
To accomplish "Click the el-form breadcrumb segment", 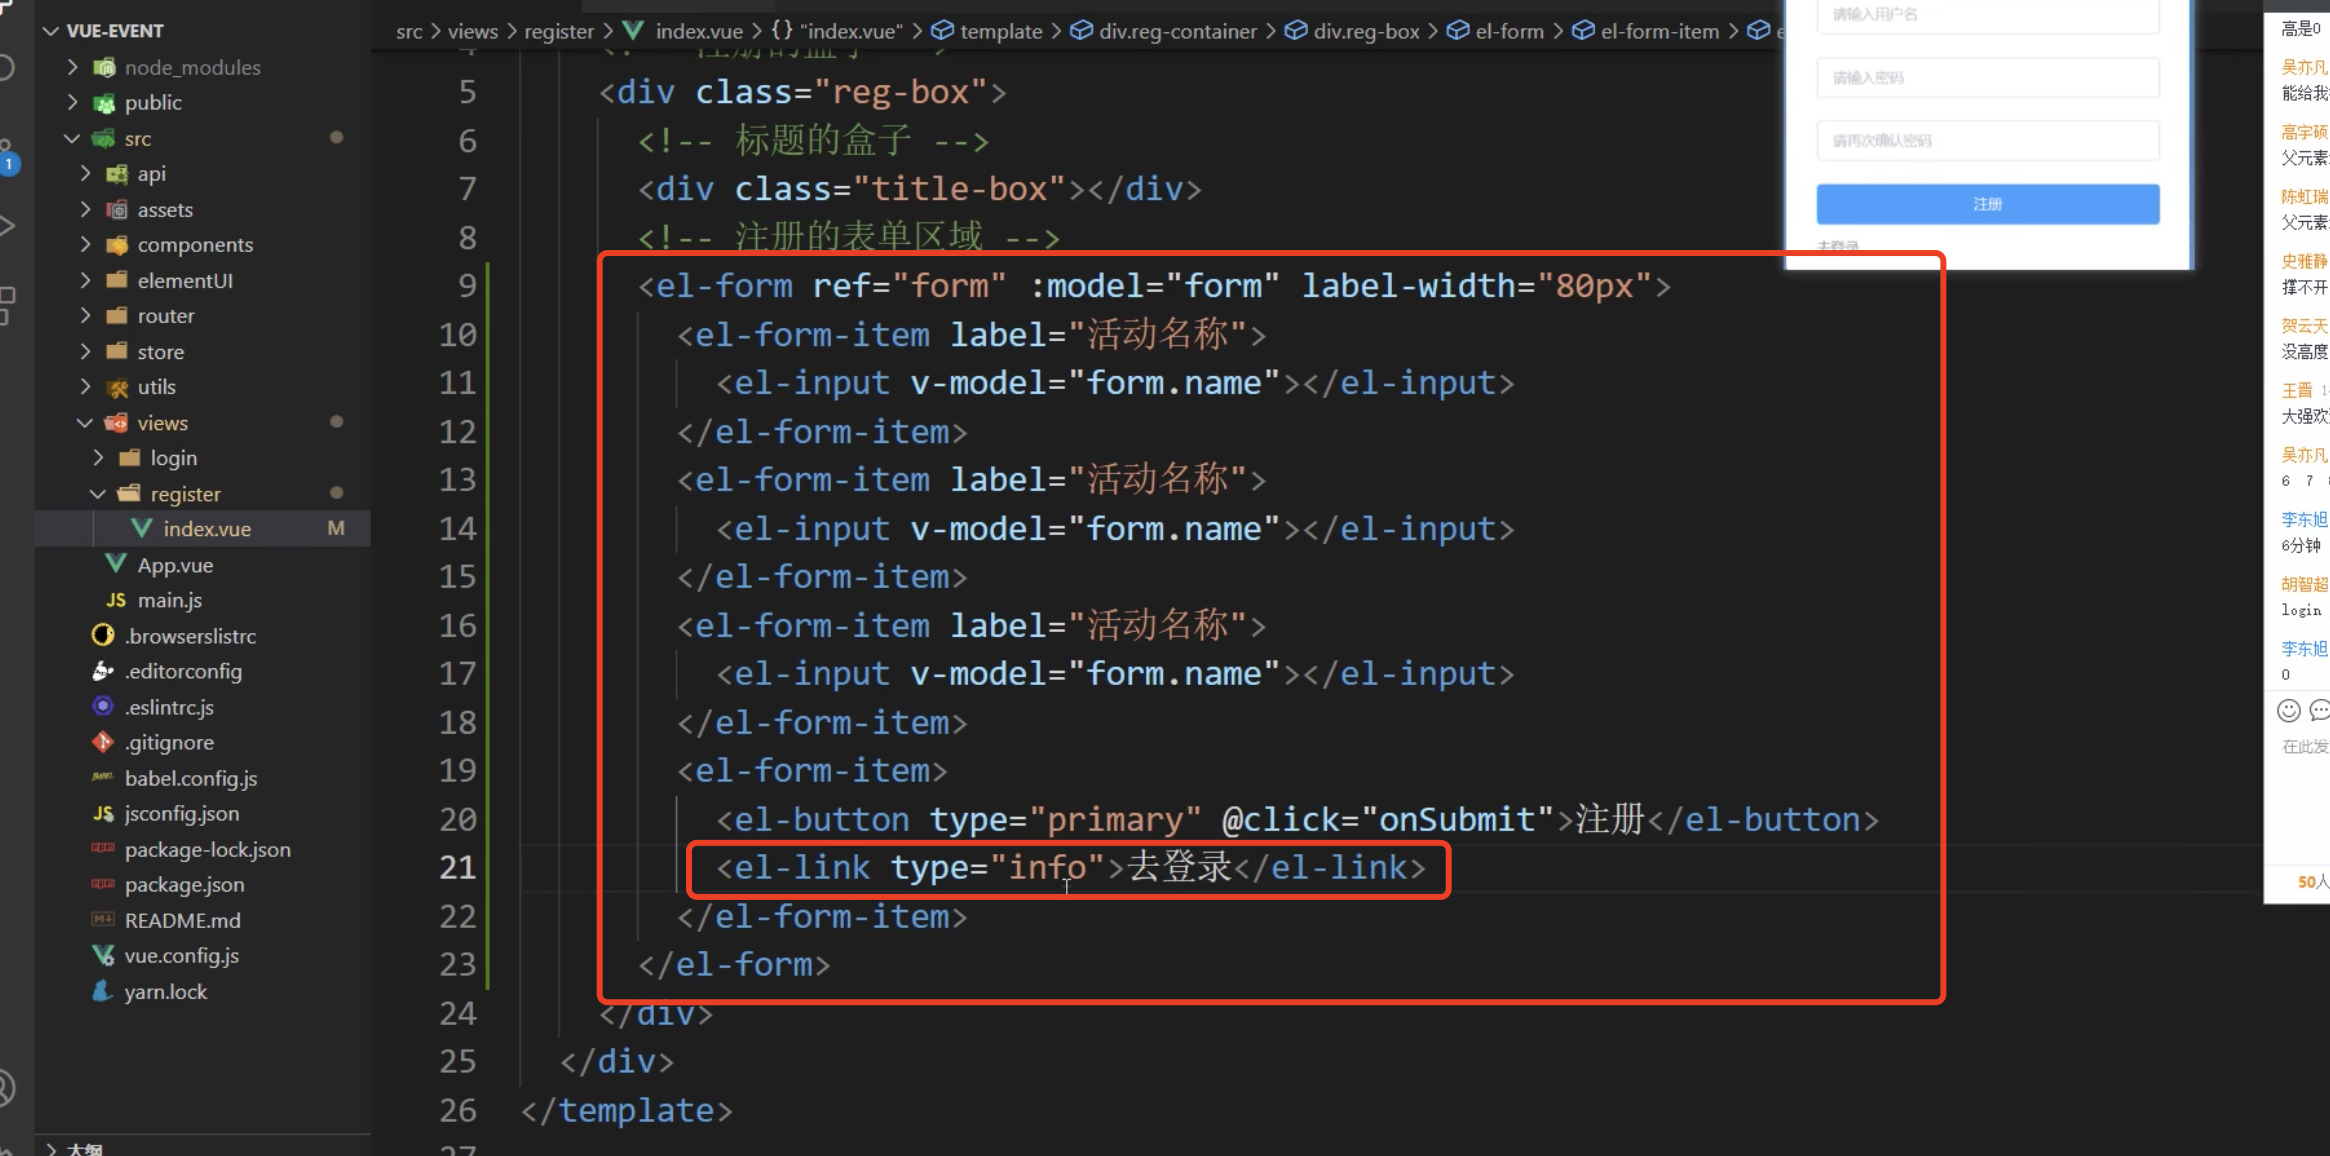I will pyautogui.click(x=1509, y=31).
